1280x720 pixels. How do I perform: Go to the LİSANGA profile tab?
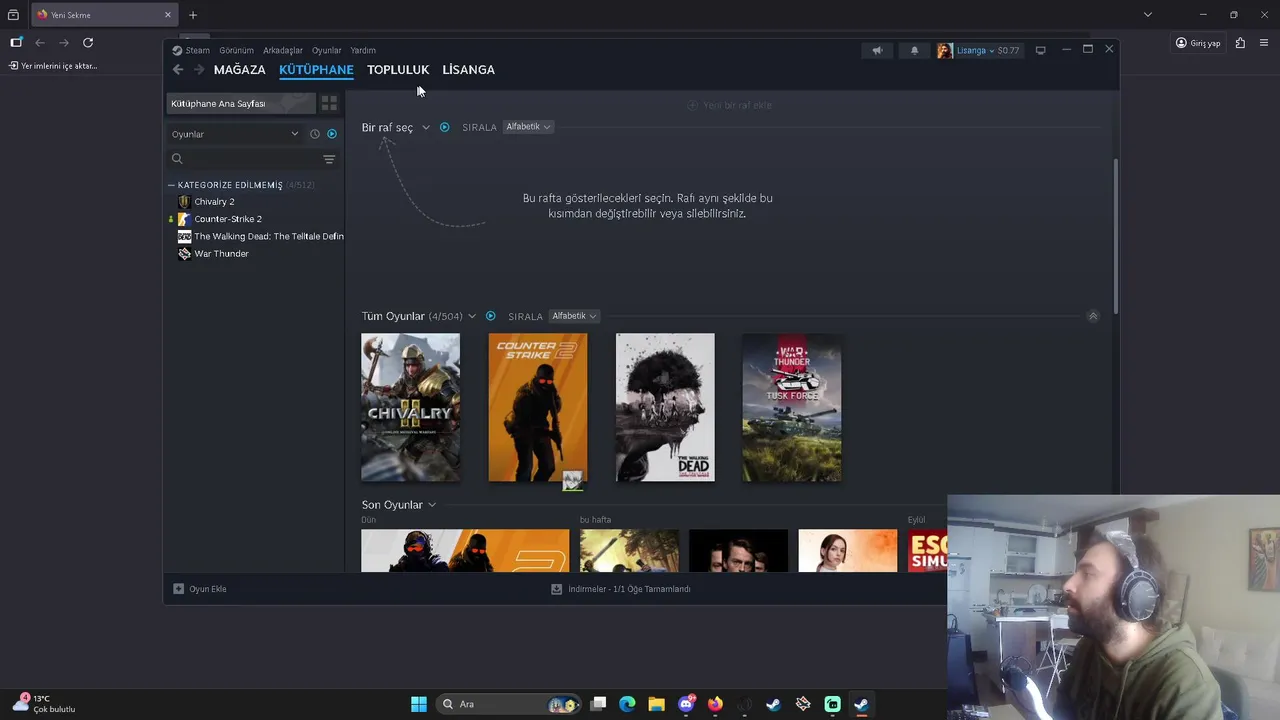(469, 70)
